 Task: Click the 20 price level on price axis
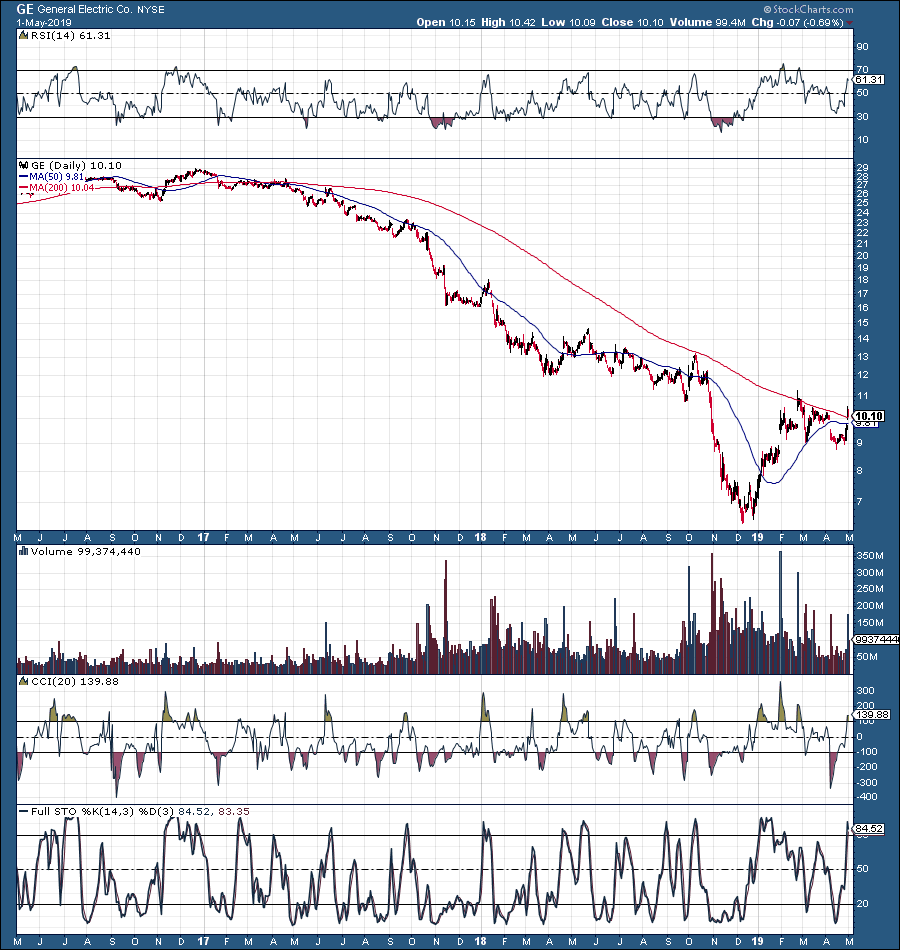click(862, 255)
